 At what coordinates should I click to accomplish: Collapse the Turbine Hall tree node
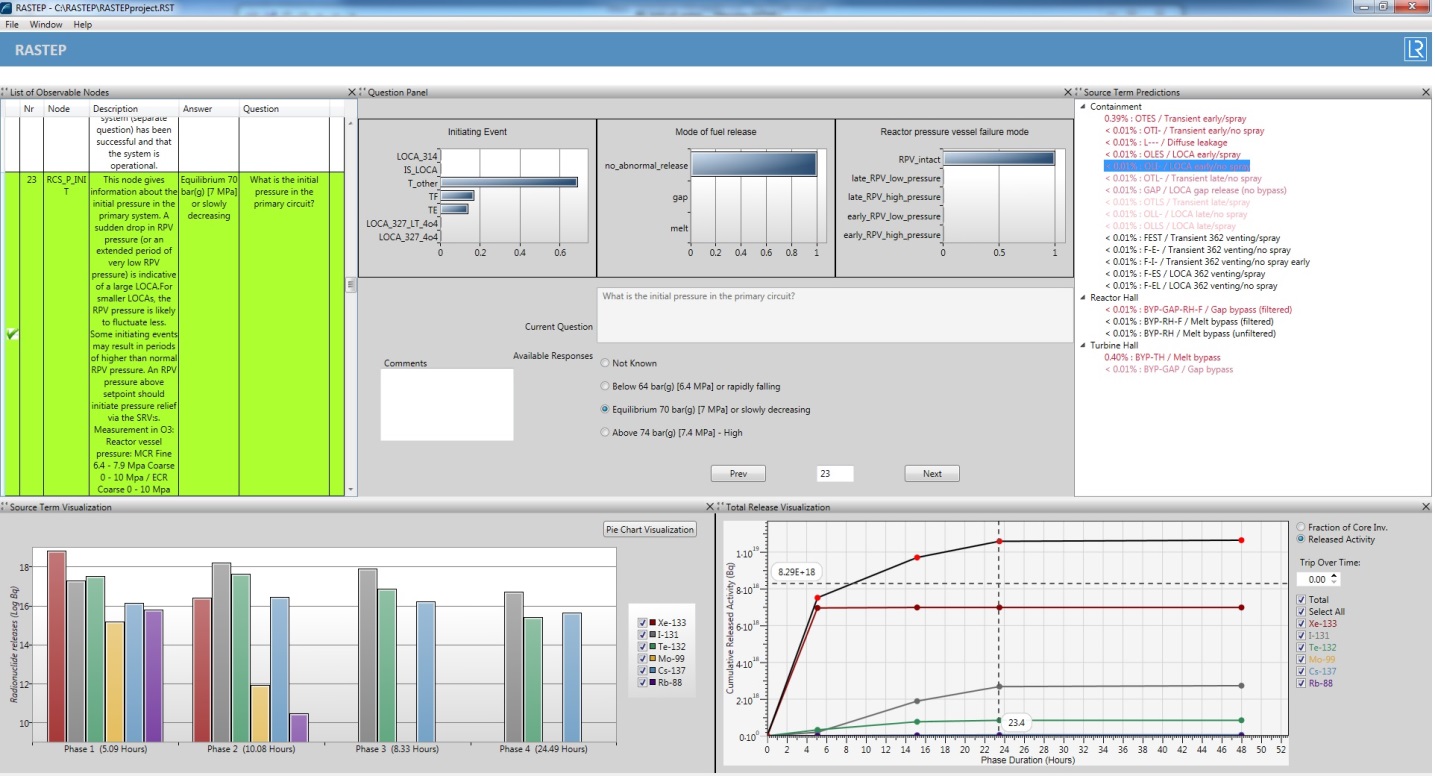[x=1083, y=345]
